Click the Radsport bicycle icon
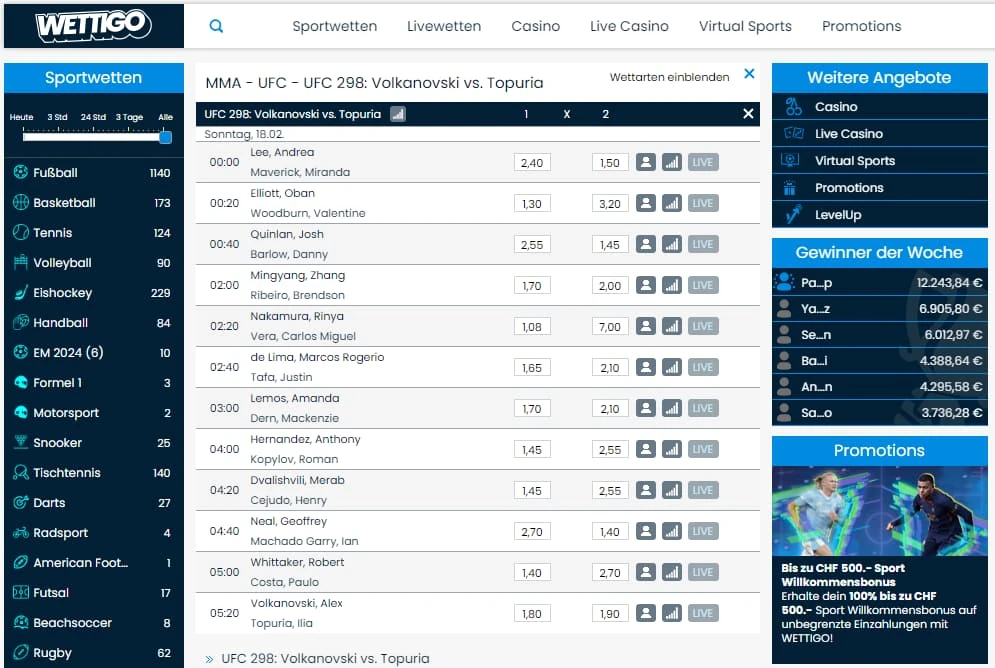This screenshot has height=668, width=995. 21,532
